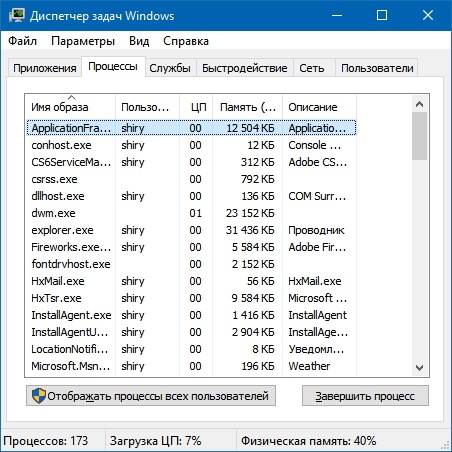Screen dimensions: 452x452
Task: Switch to the Службы tab
Action: (x=170, y=68)
